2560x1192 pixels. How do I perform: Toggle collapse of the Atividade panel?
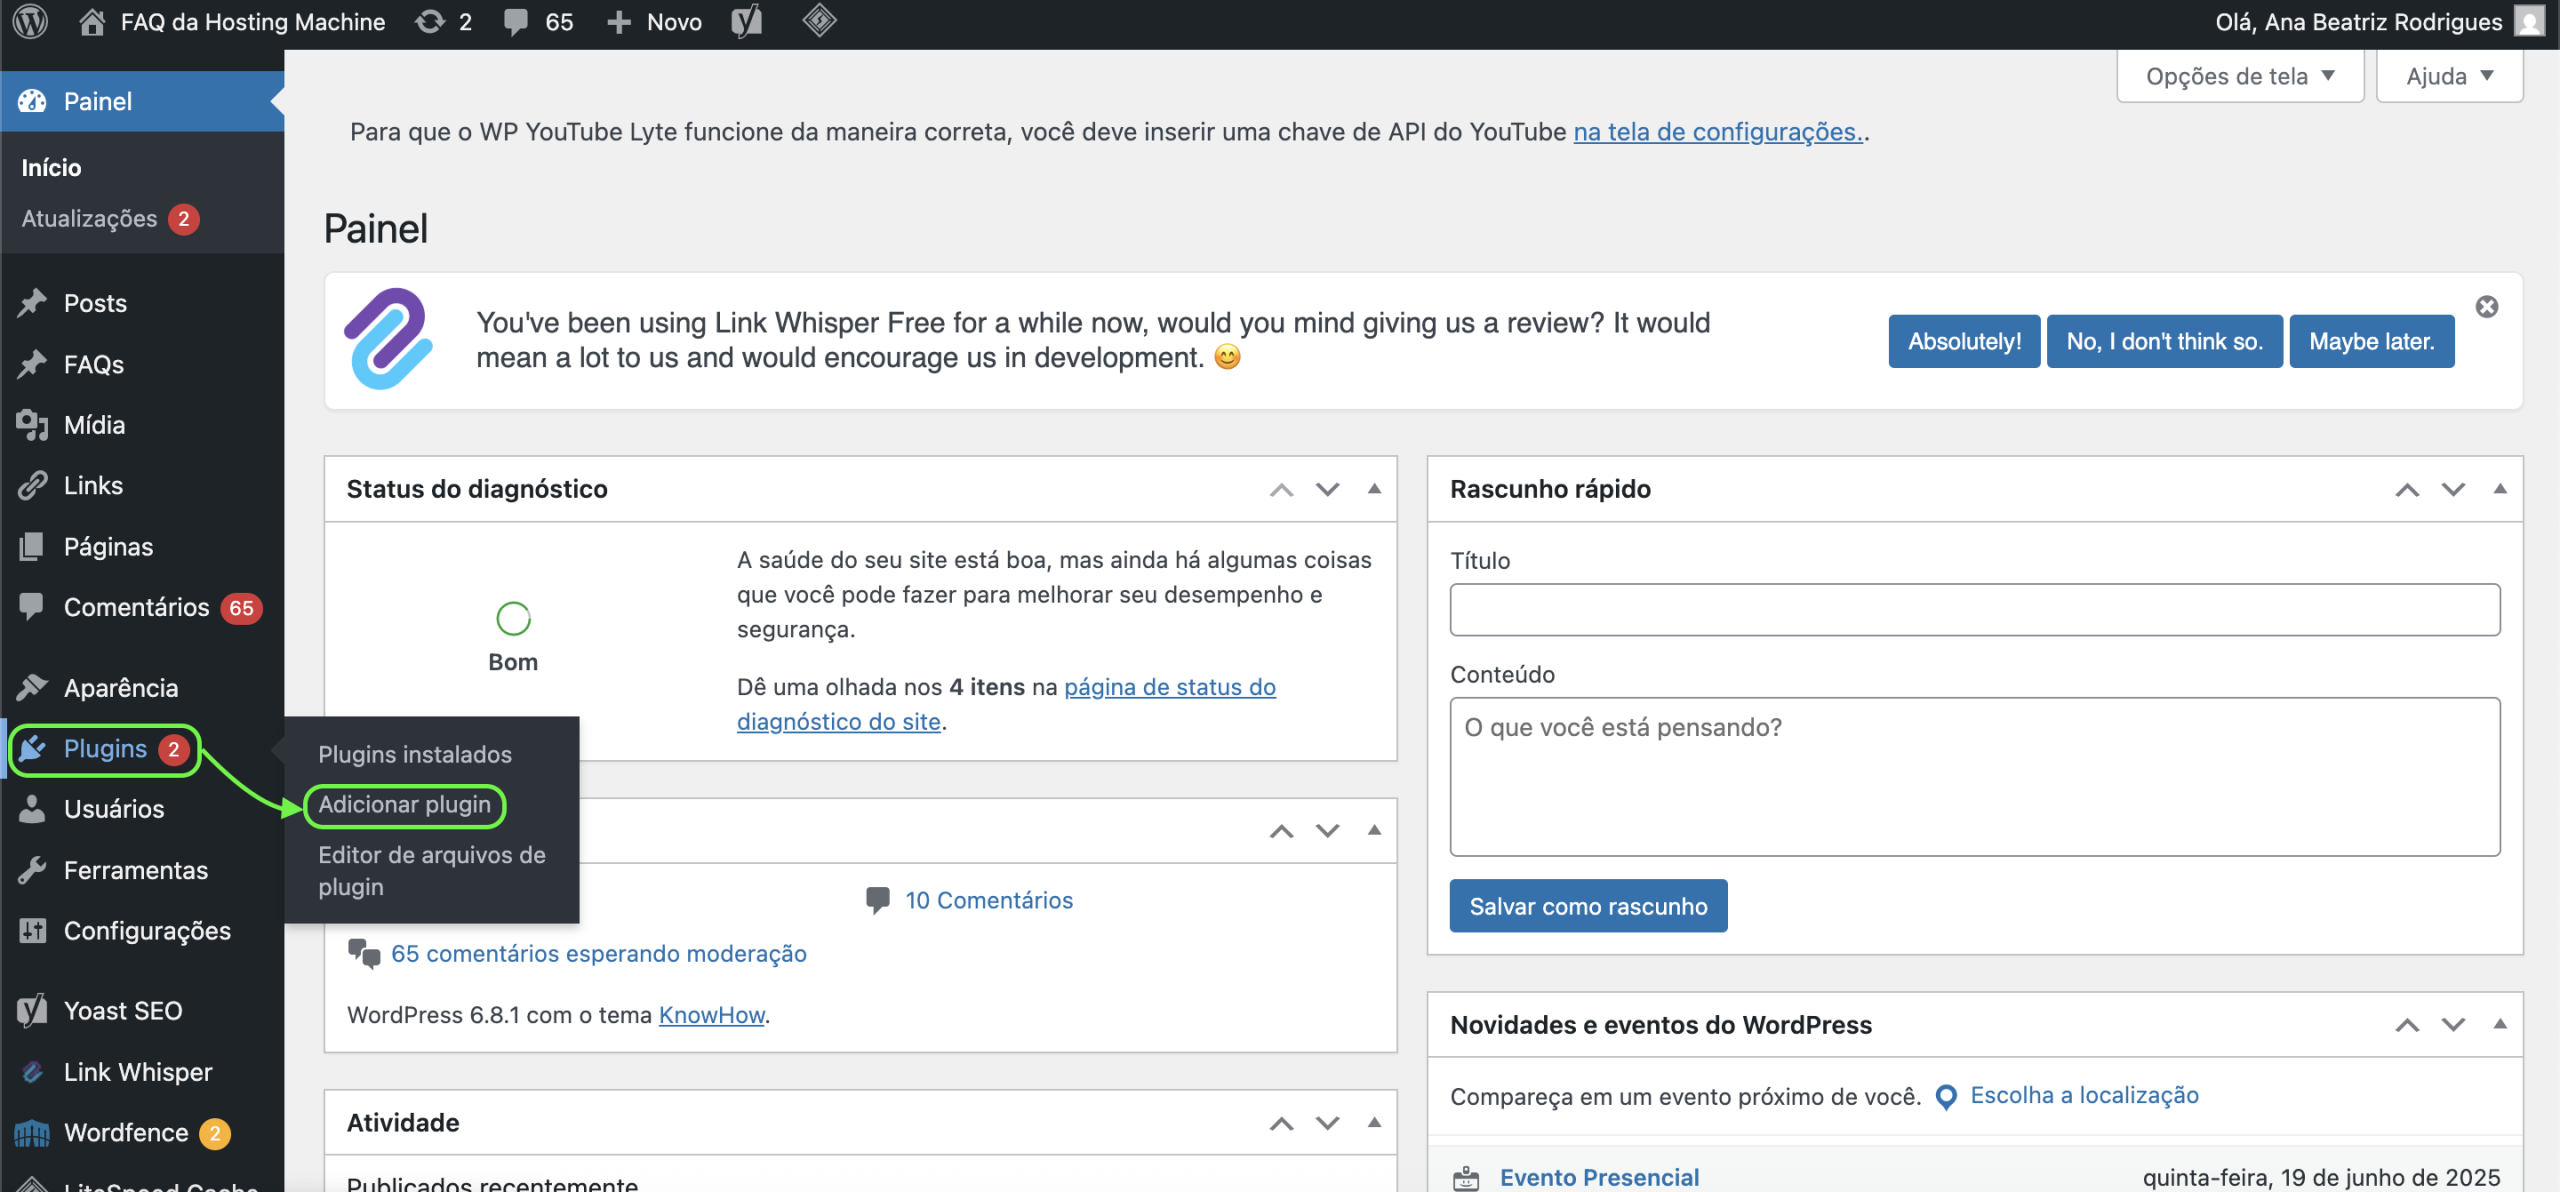click(1374, 1123)
